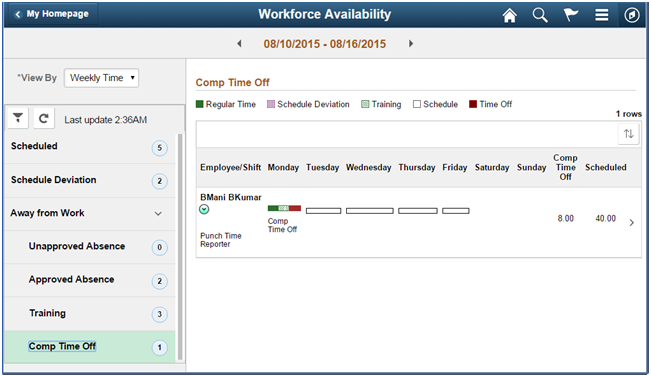Open the Training list item
The image size is (651, 376).
[90, 314]
